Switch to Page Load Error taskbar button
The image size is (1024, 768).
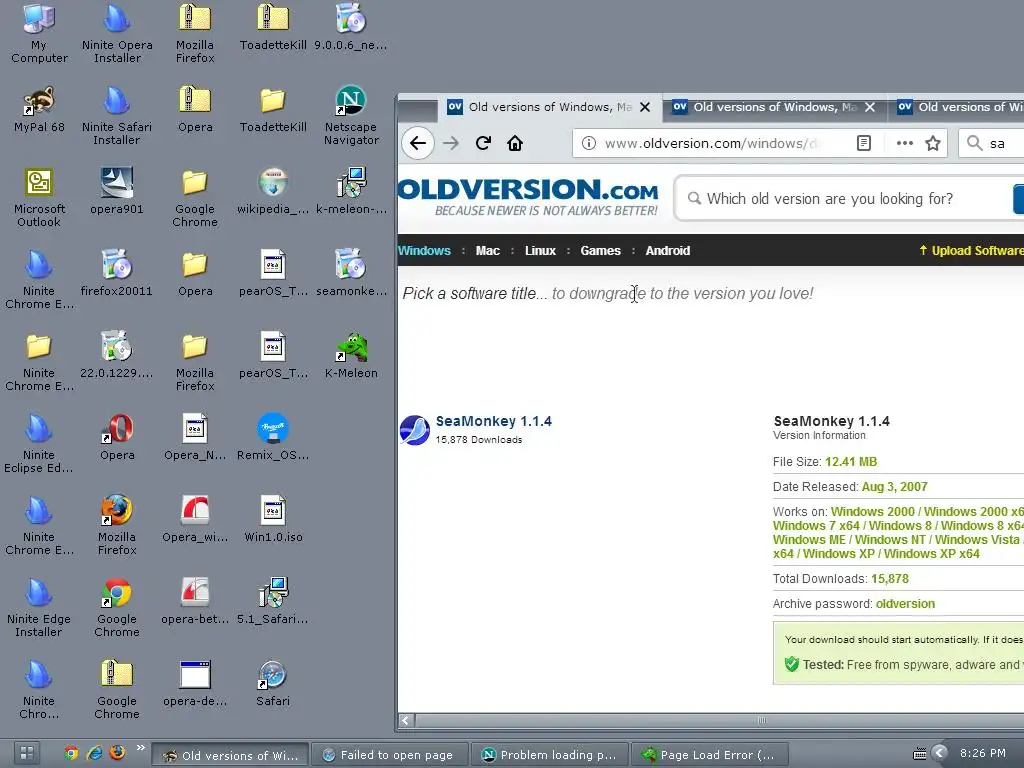click(710, 755)
